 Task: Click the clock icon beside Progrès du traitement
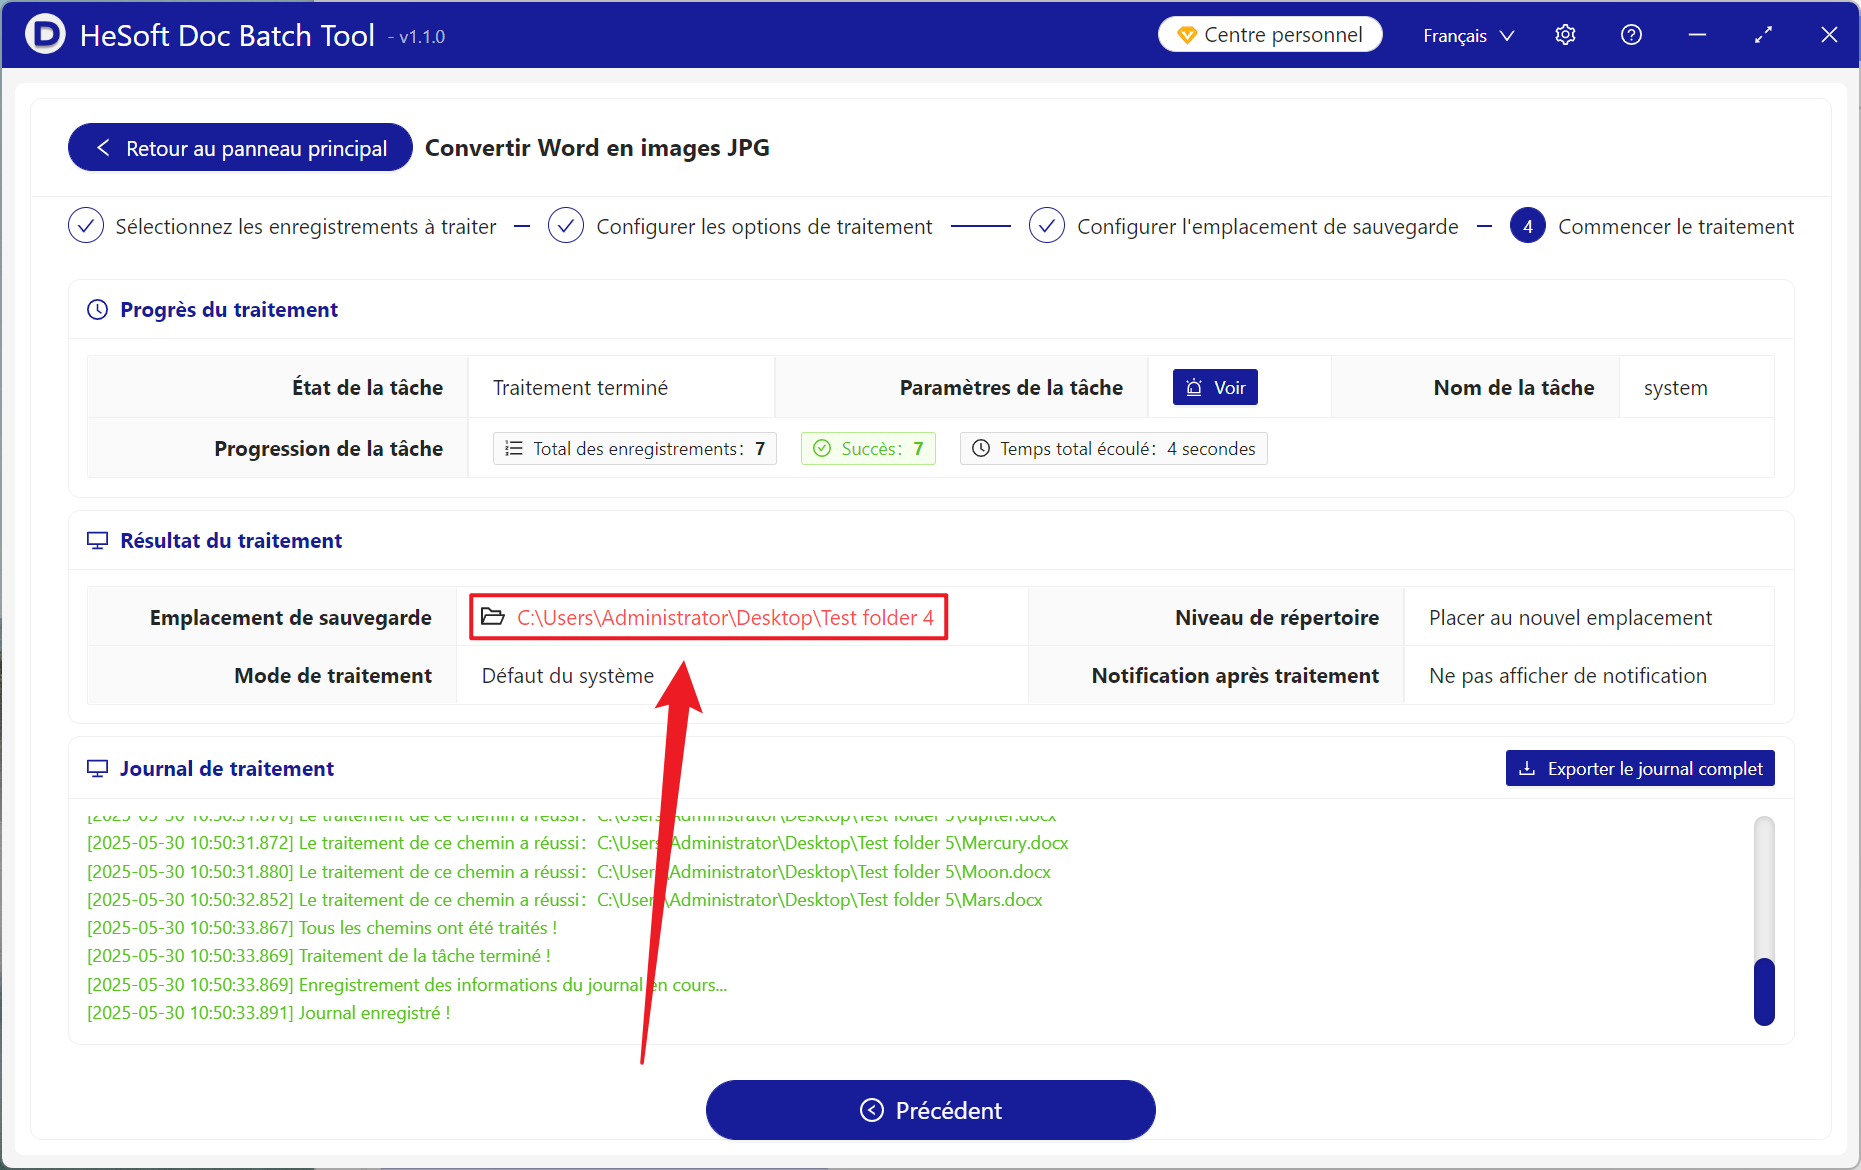(x=97, y=310)
